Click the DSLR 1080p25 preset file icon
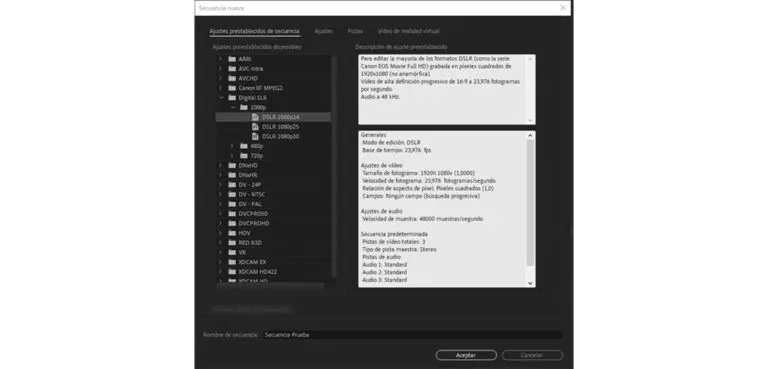Viewport: 768px width, 369px height. (x=255, y=126)
